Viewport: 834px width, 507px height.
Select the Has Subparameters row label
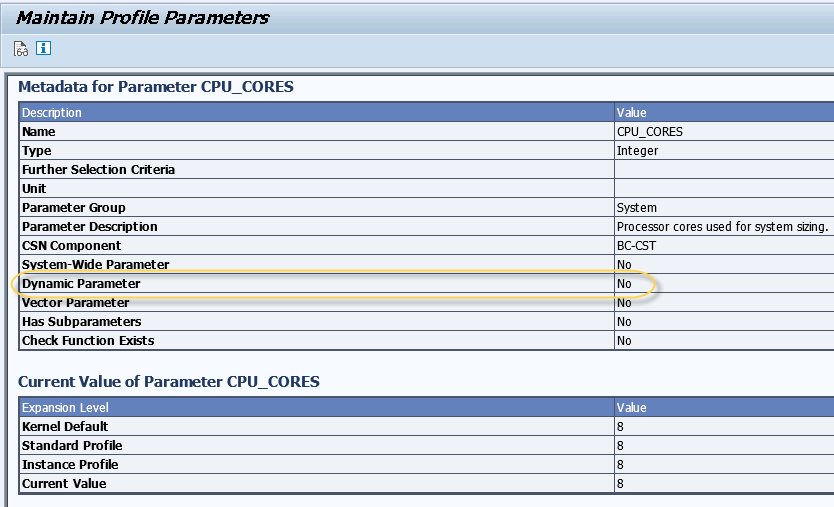pos(81,322)
